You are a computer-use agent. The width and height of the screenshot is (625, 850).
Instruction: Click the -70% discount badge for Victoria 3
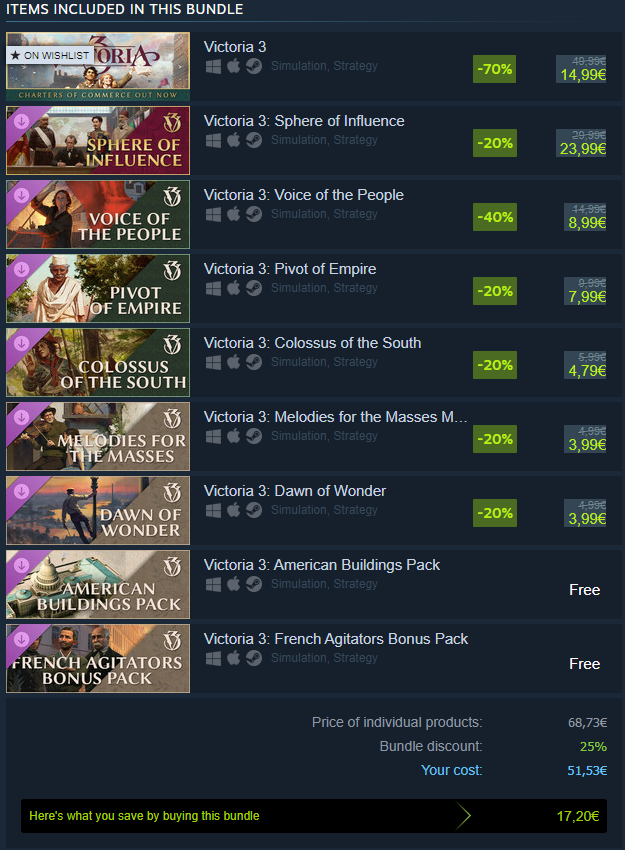click(x=494, y=69)
